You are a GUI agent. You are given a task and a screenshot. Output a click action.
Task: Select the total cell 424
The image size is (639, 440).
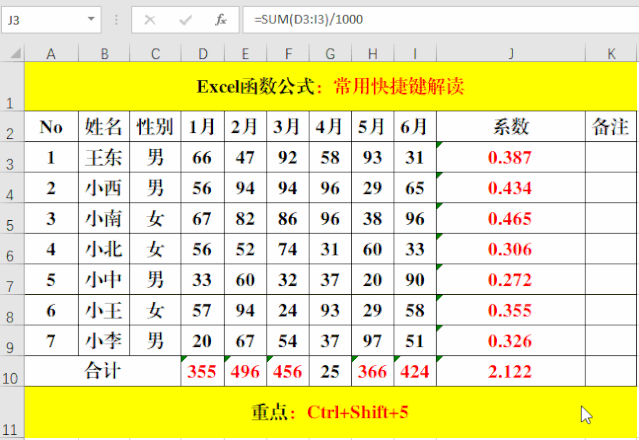click(415, 371)
